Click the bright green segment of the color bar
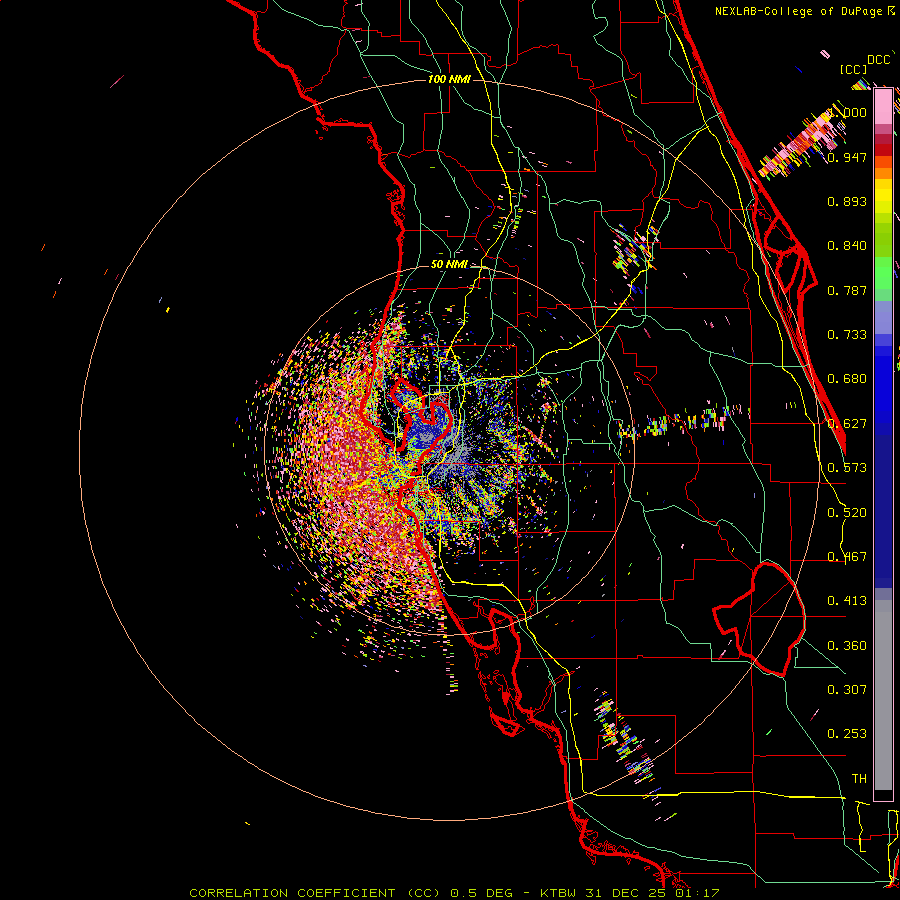The height and width of the screenshot is (900, 900). pyautogui.click(x=883, y=273)
